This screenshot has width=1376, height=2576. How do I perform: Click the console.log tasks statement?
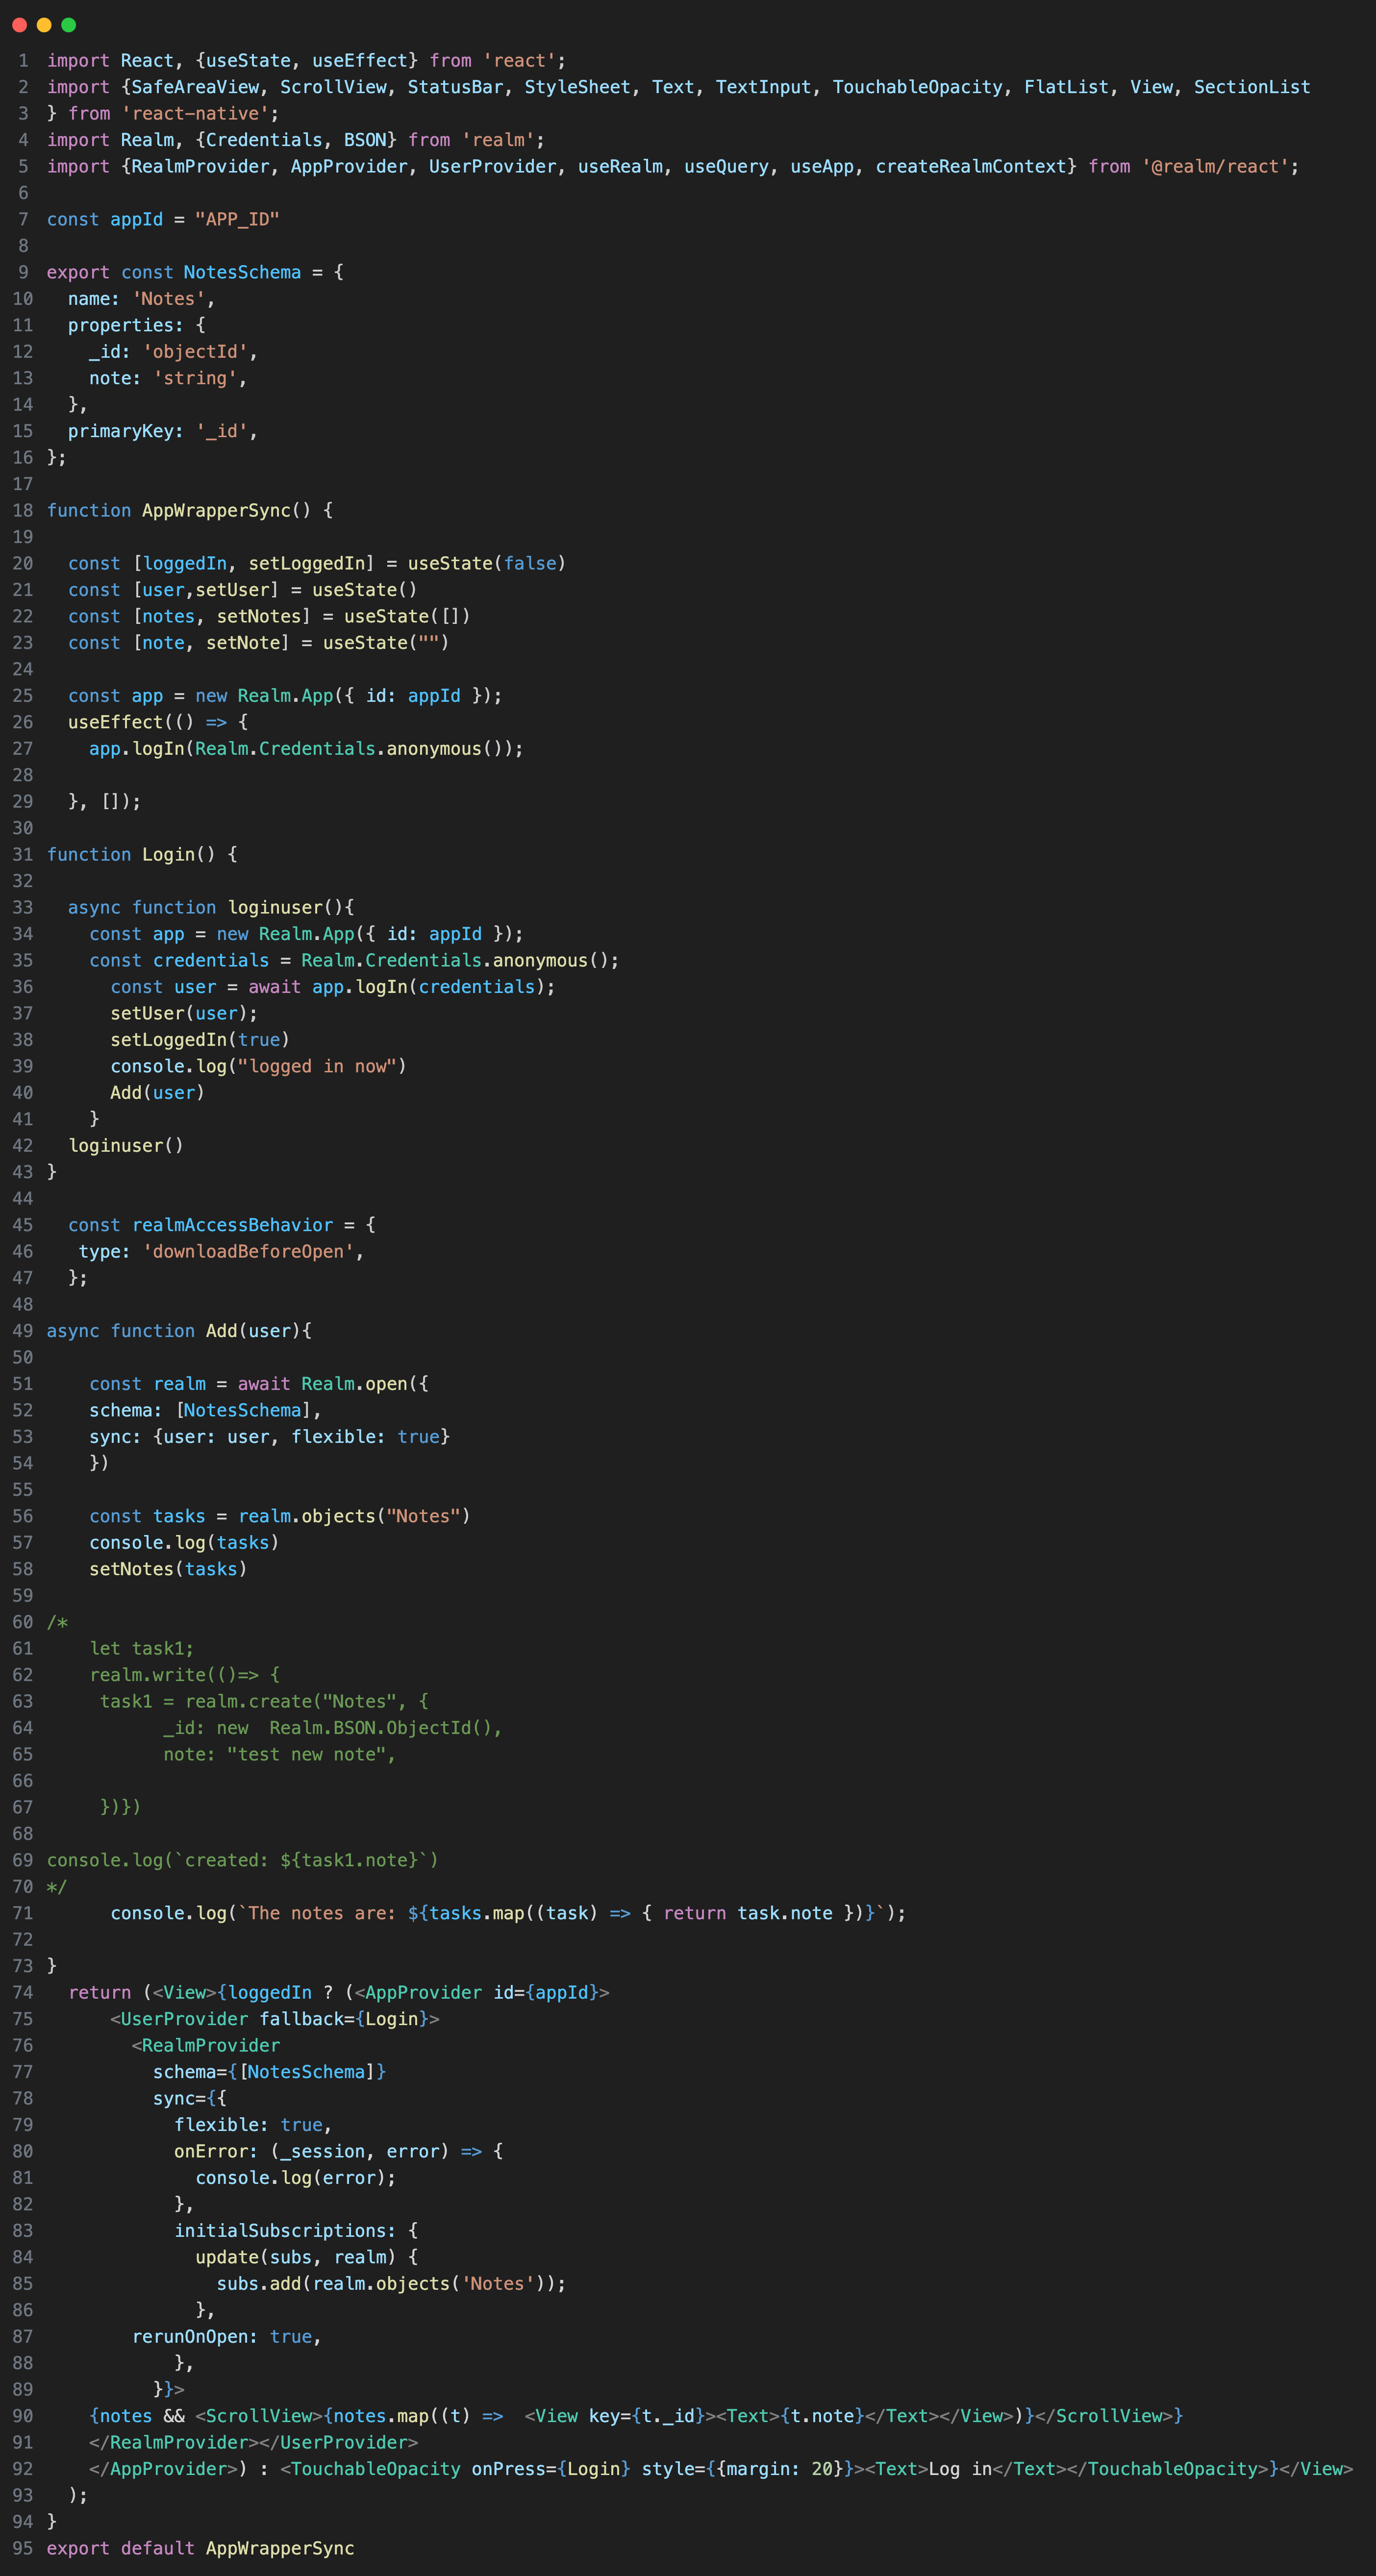[184, 1542]
